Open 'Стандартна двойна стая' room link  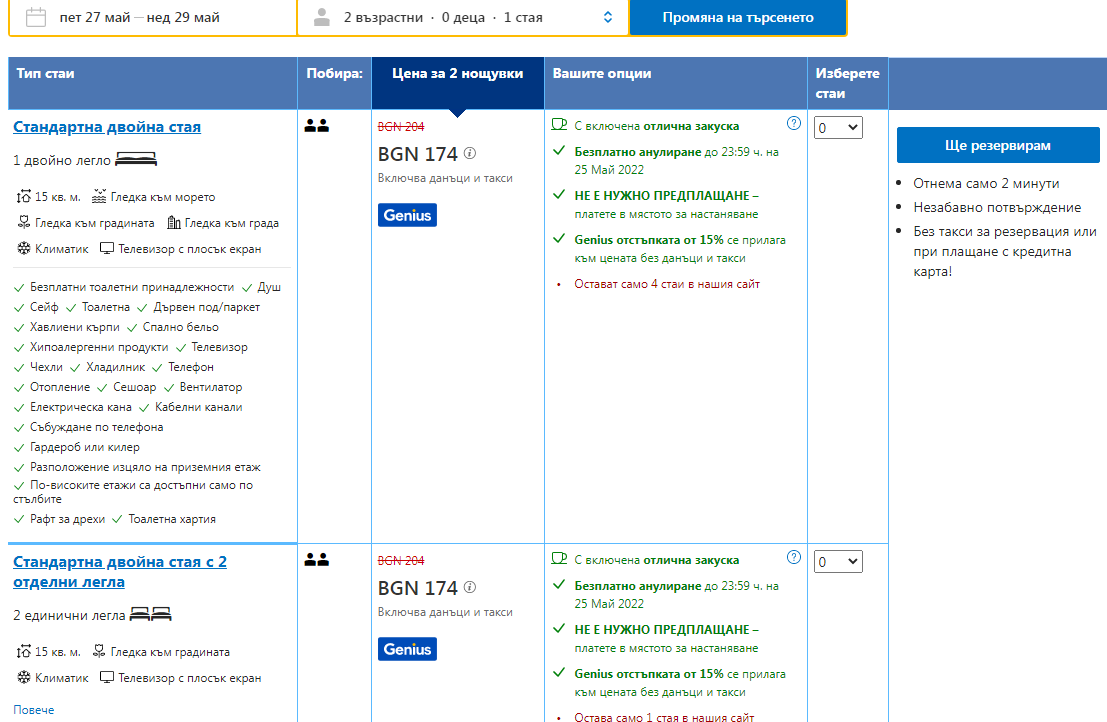point(107,127)
